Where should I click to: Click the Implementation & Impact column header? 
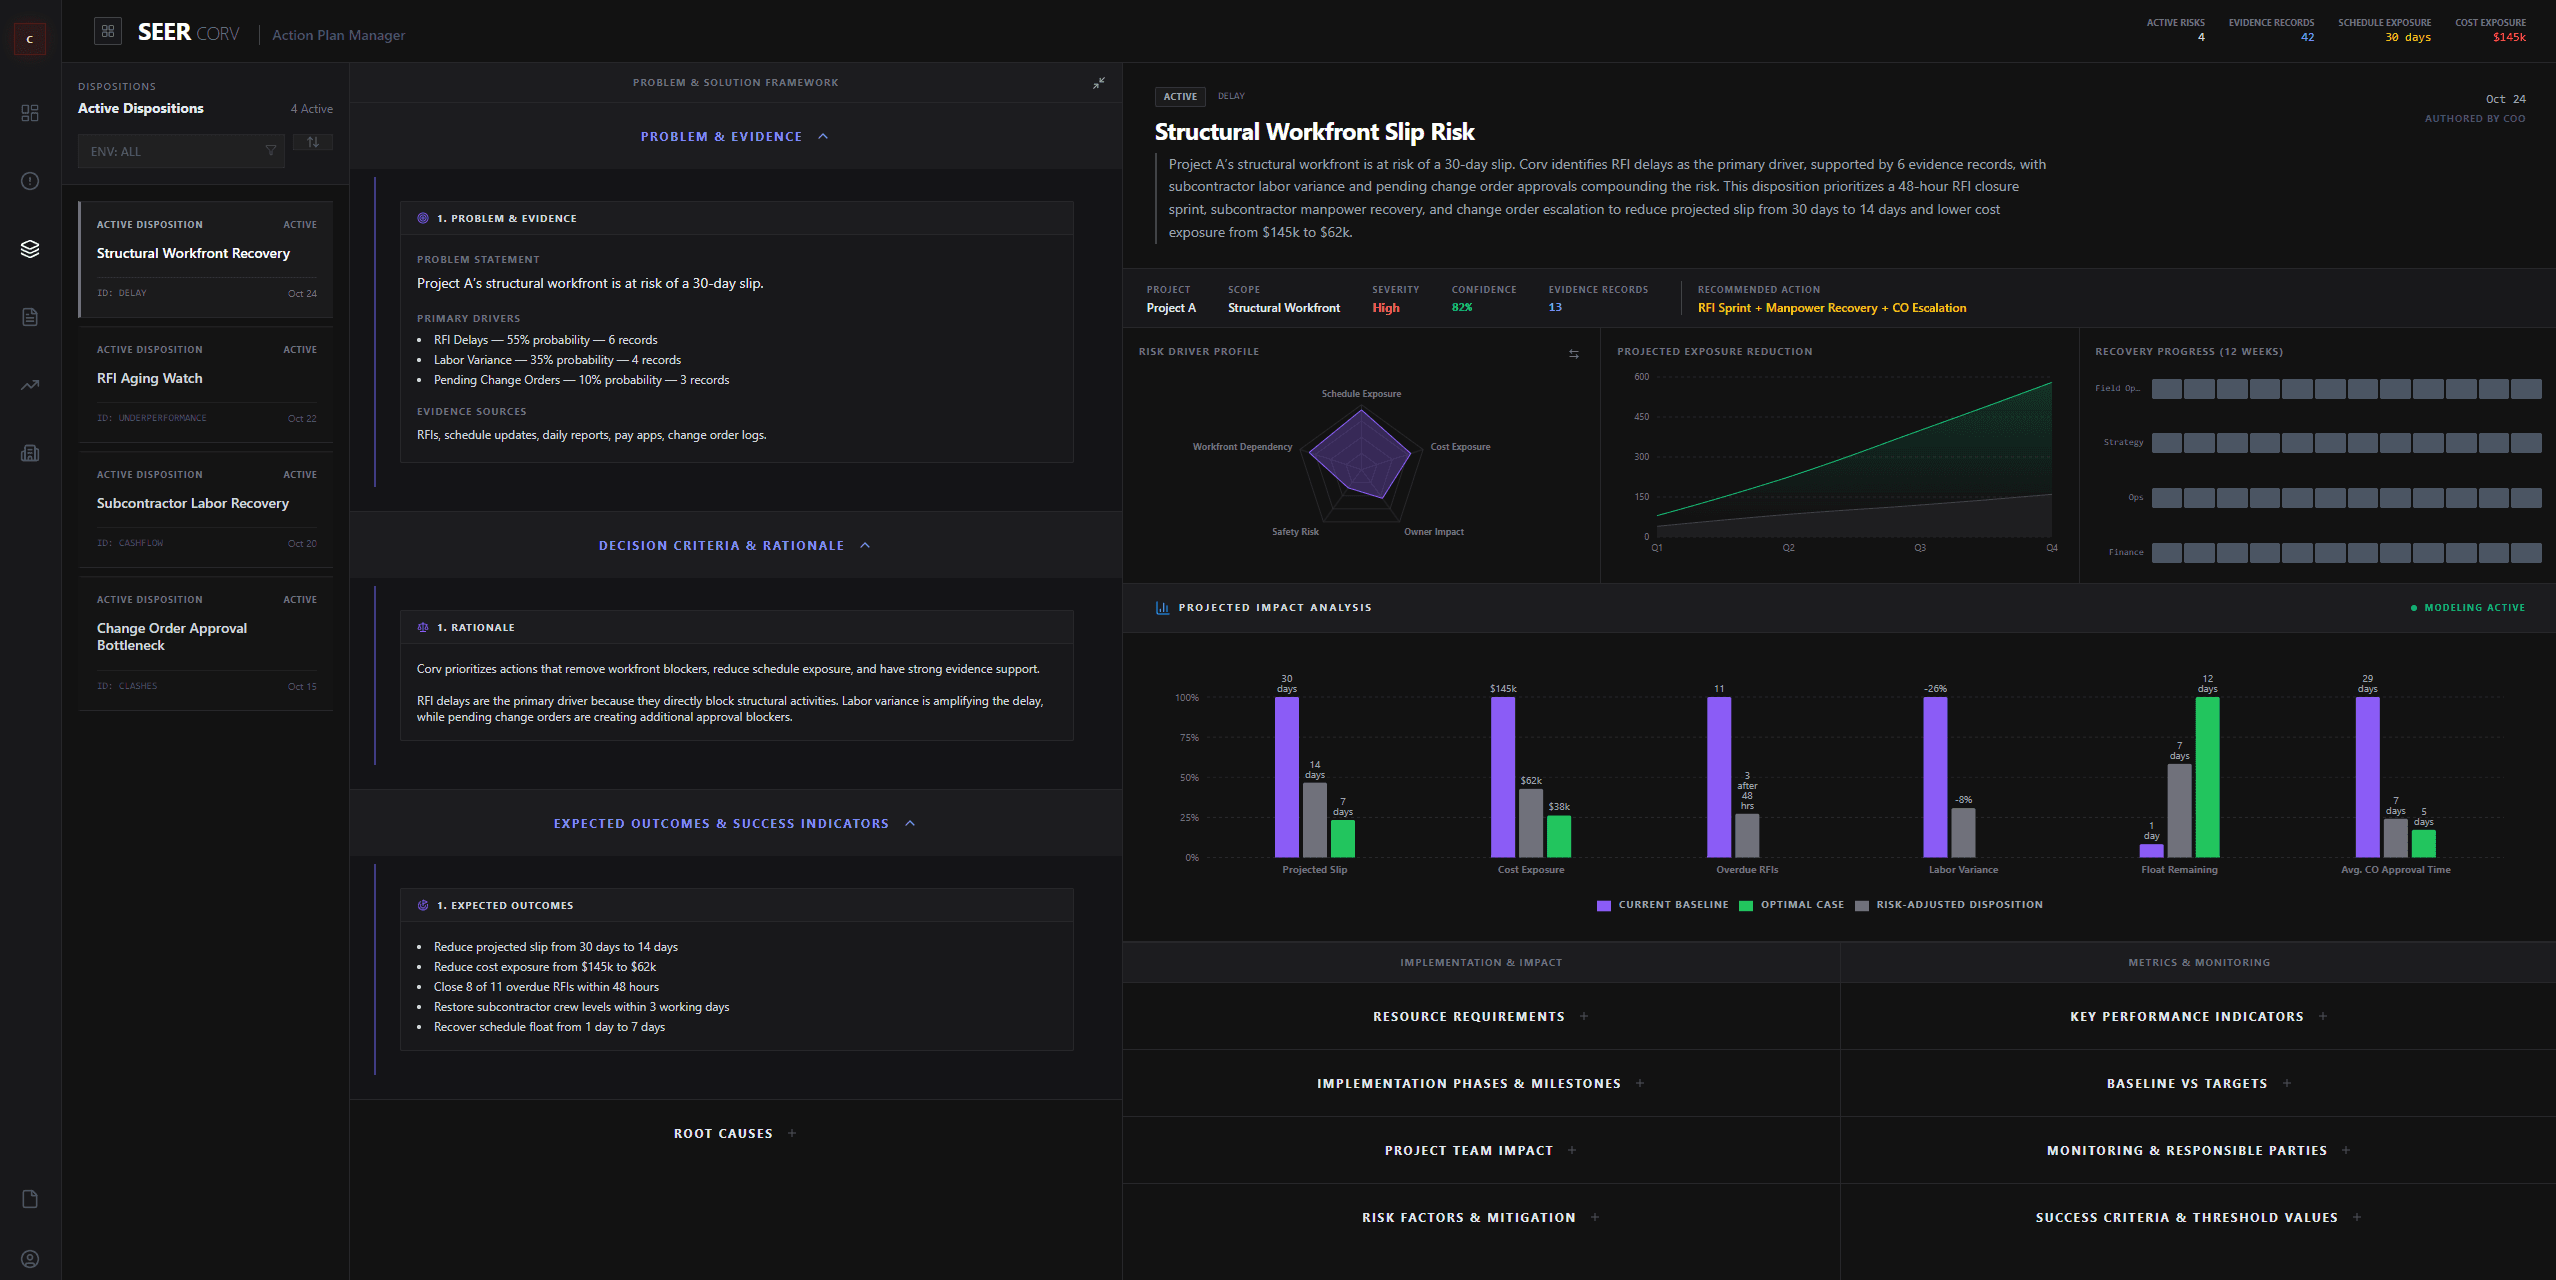click(1480, 962)
